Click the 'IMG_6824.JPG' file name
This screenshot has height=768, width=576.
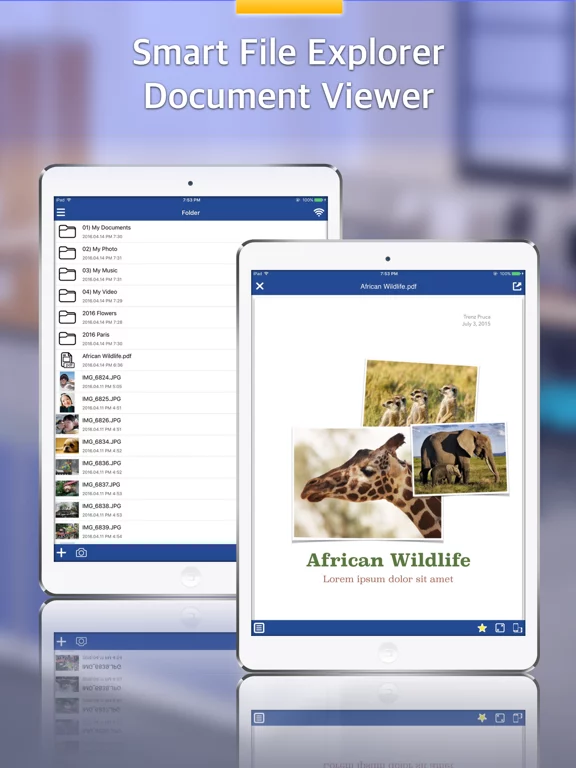click(x=101, y=378)
